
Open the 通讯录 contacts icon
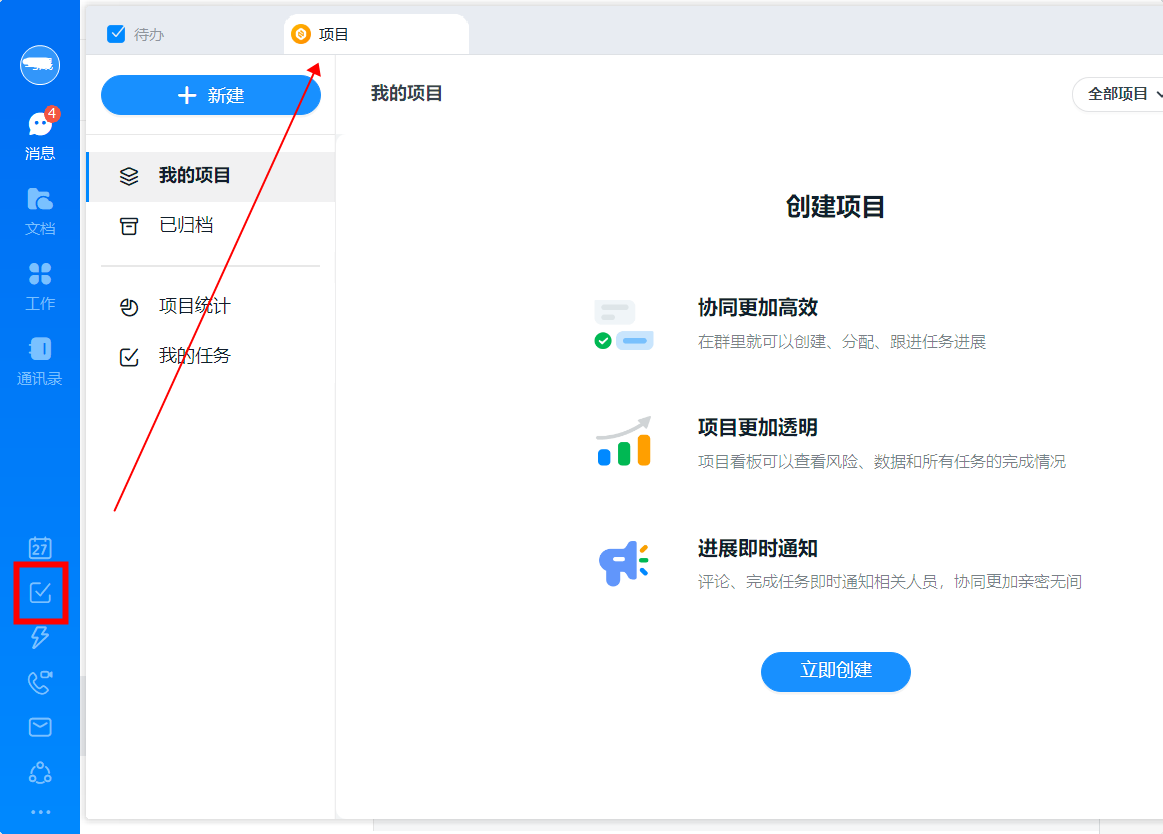pos(40,360)
